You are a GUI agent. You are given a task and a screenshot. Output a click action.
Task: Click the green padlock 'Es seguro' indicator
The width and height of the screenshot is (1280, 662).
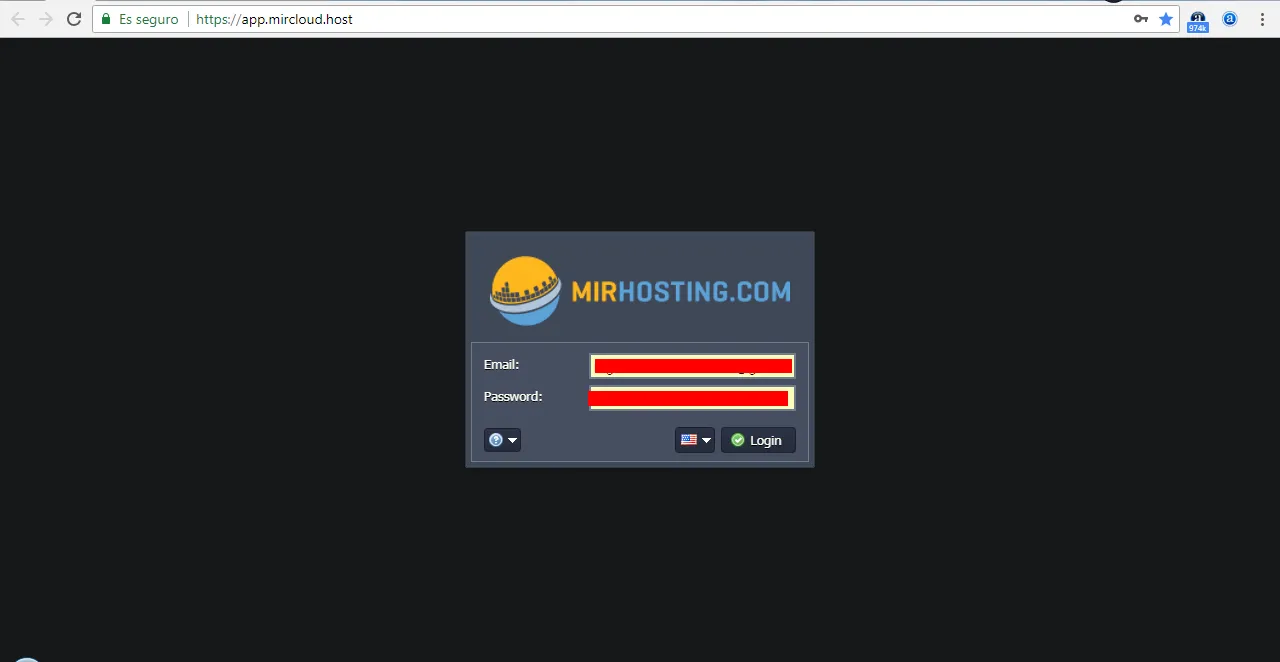(140, 19)
